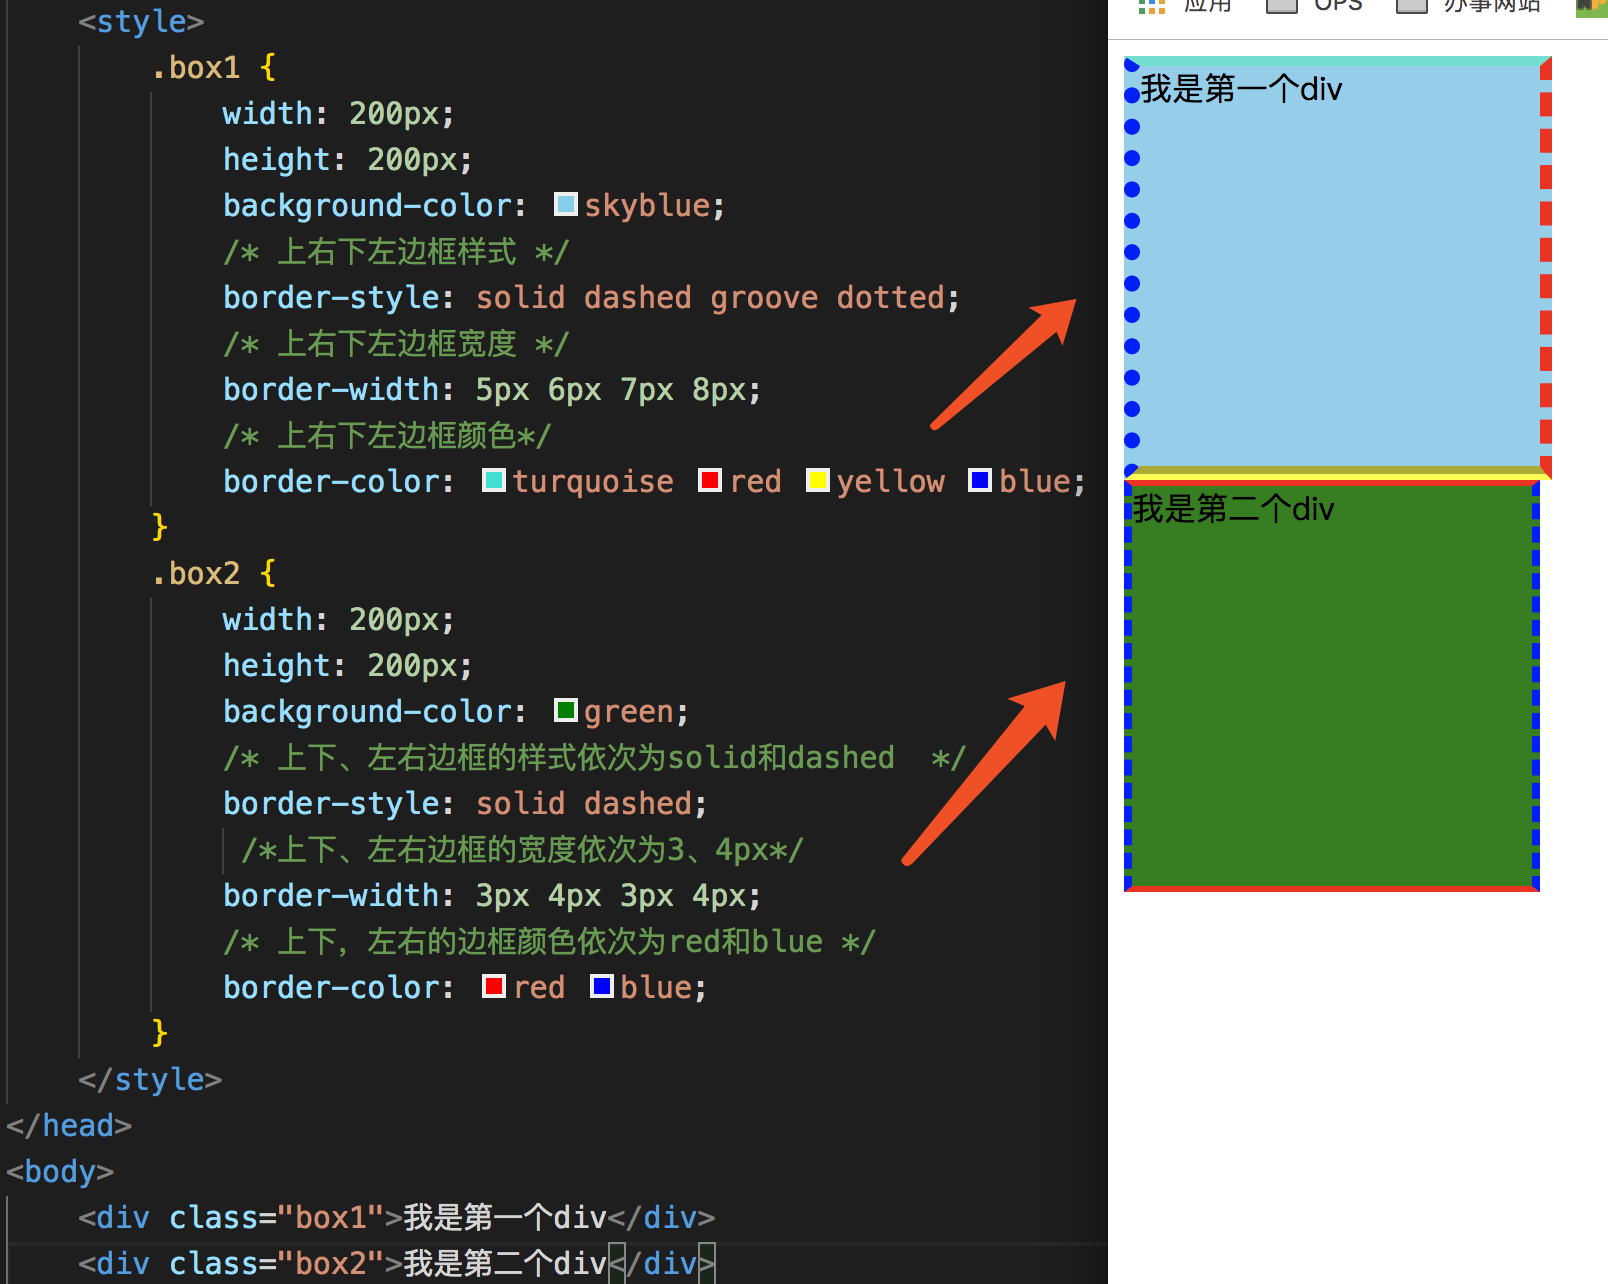Click the 应用 apps grid icon in bookmarks bar

click(1151, 6)
